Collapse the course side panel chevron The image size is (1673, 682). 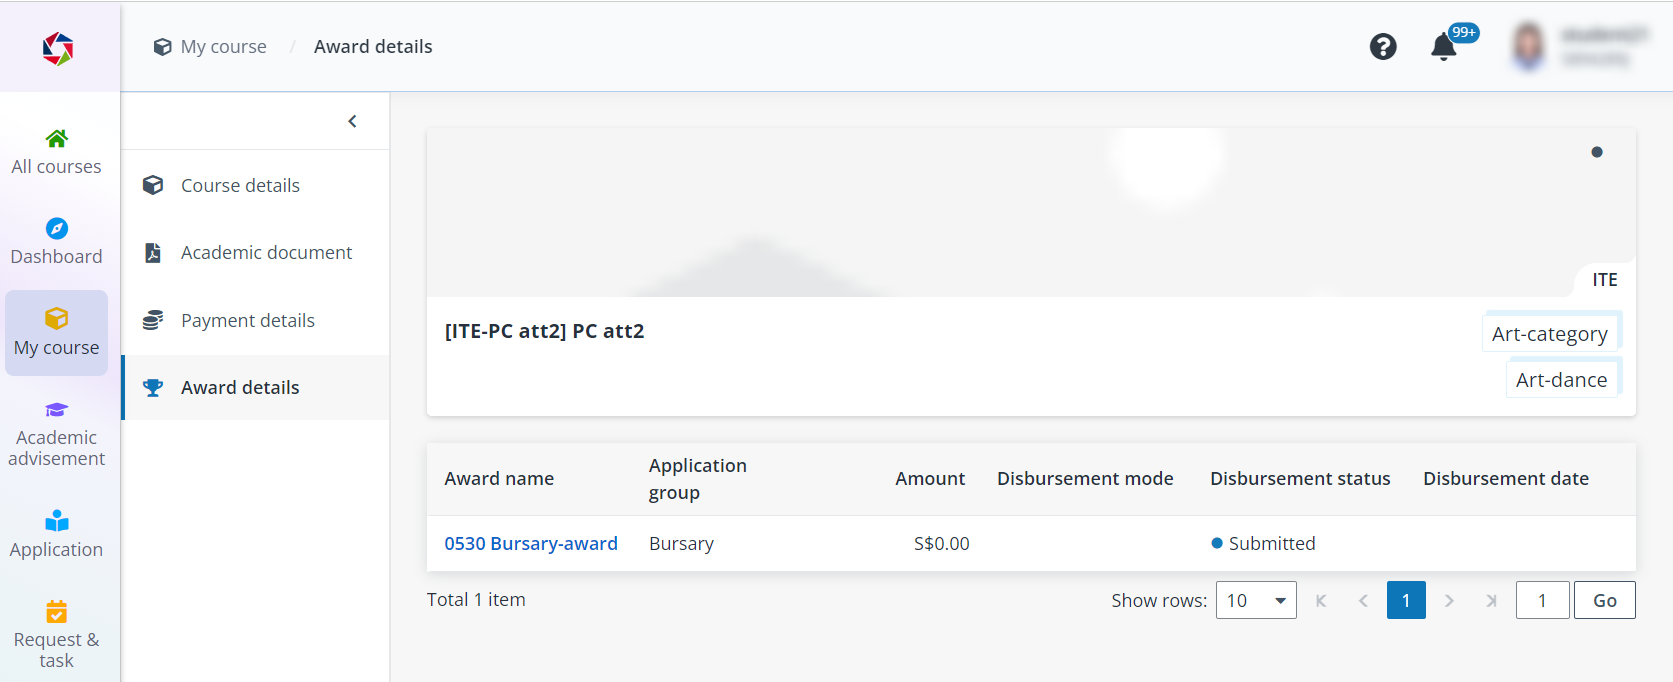[x=352, y=121]
